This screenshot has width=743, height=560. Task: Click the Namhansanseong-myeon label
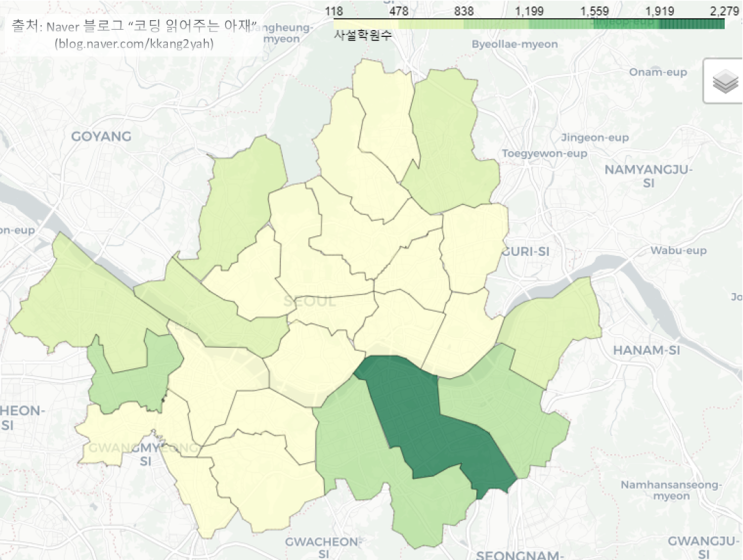pyautogui.click(x=671, y=490)
